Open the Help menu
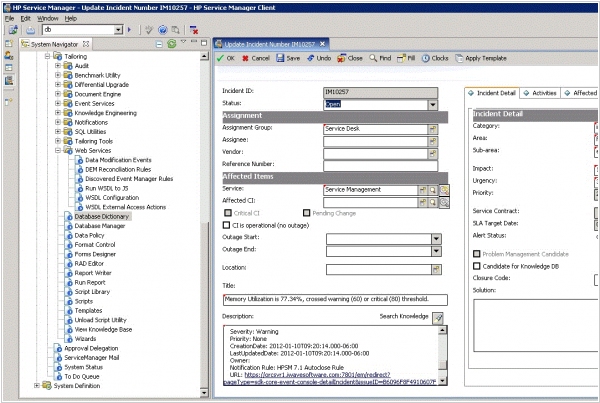The height and width of the screenshot is (403, 600). click(70, 18)
